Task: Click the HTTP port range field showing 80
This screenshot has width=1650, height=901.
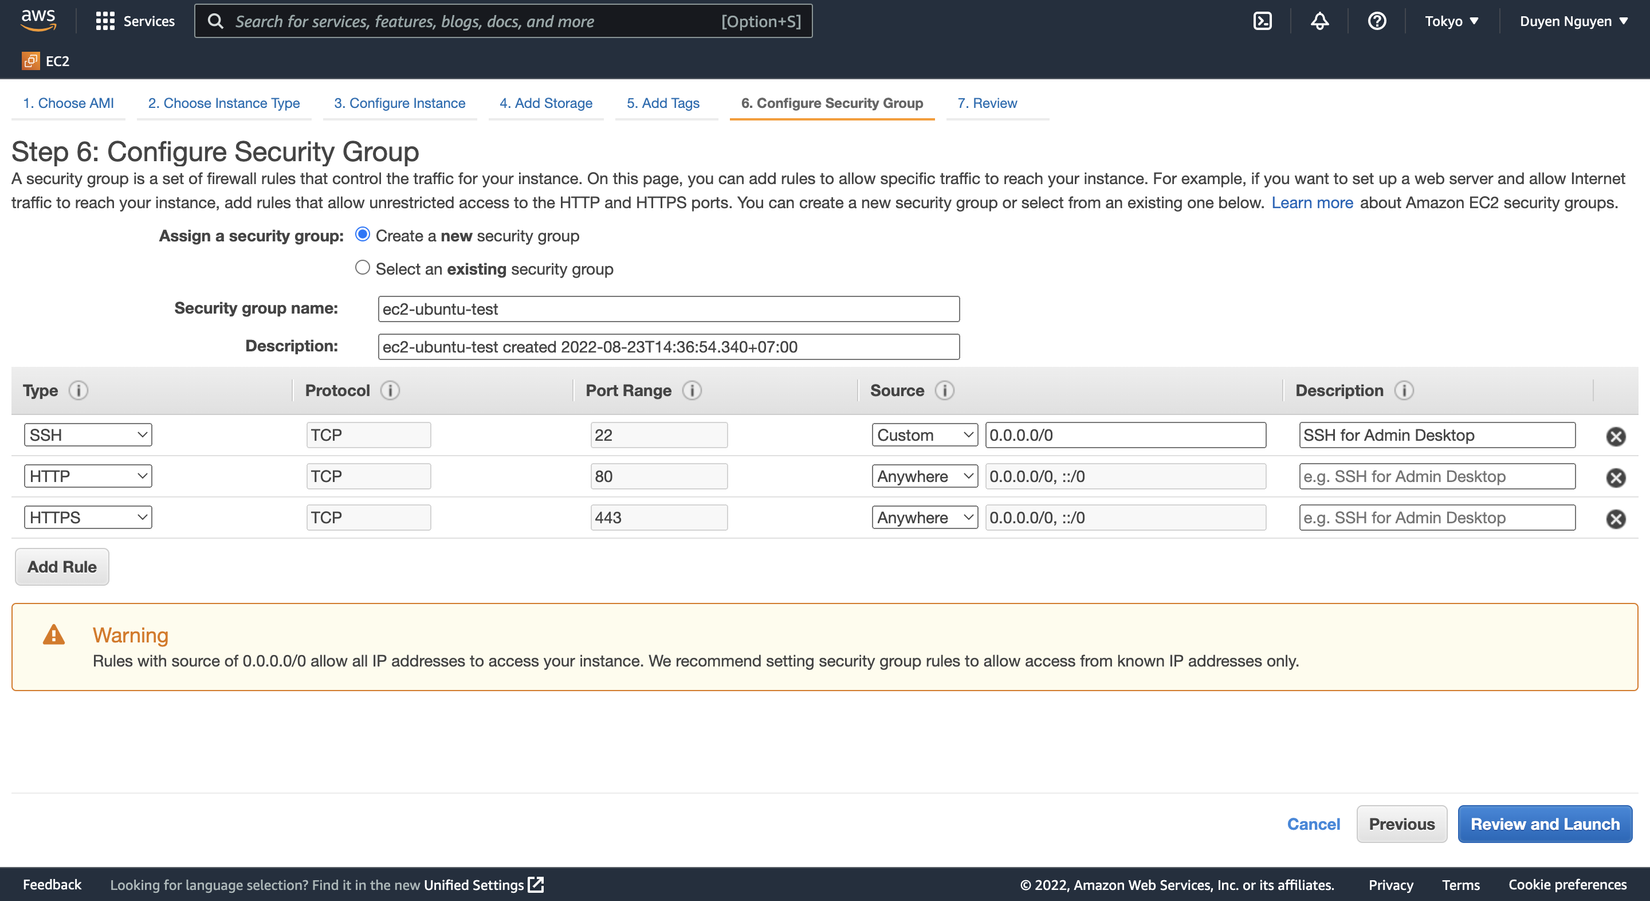Action: click(x=659, y=476)
